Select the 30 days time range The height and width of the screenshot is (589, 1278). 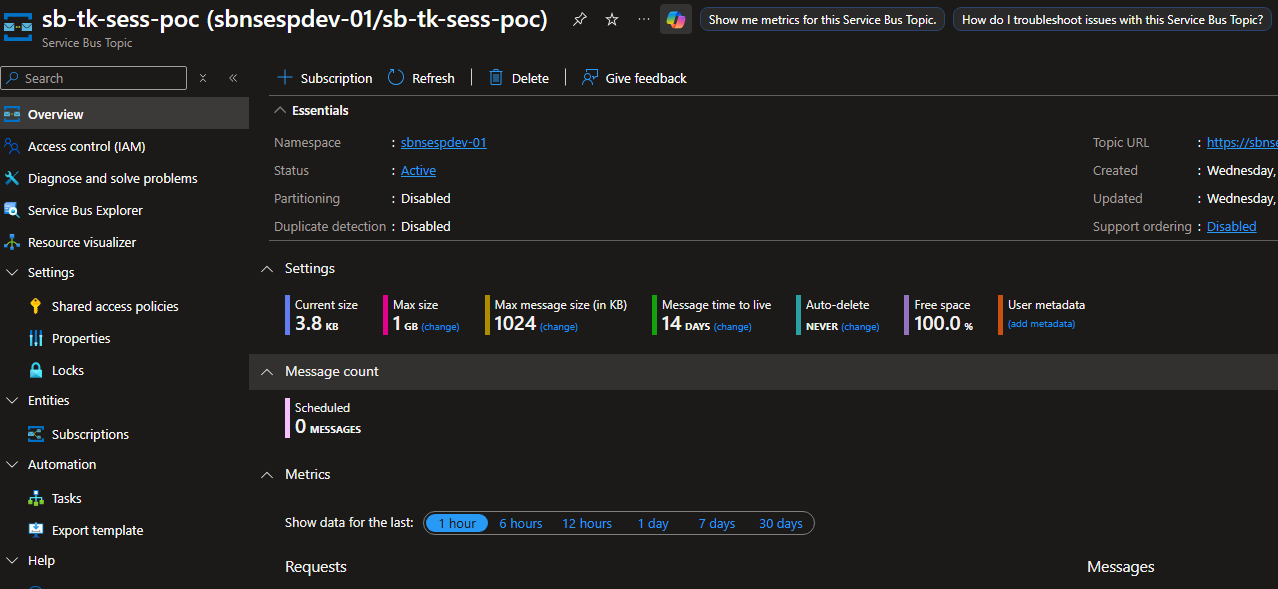(x=780, y=523)
